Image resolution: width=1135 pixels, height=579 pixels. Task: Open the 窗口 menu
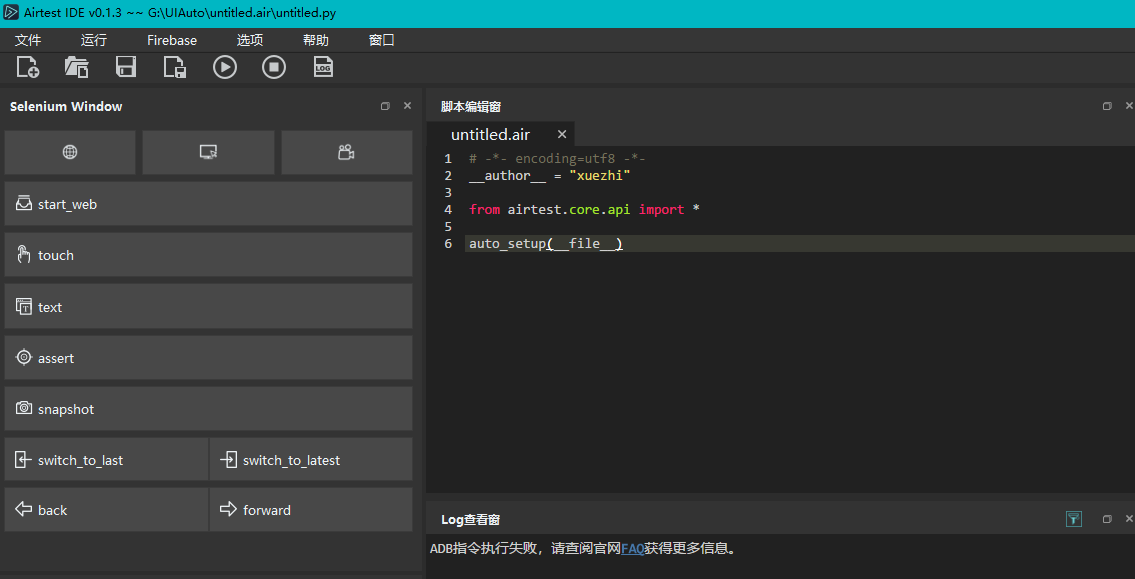pyautogui.click(x=381, y=41)
